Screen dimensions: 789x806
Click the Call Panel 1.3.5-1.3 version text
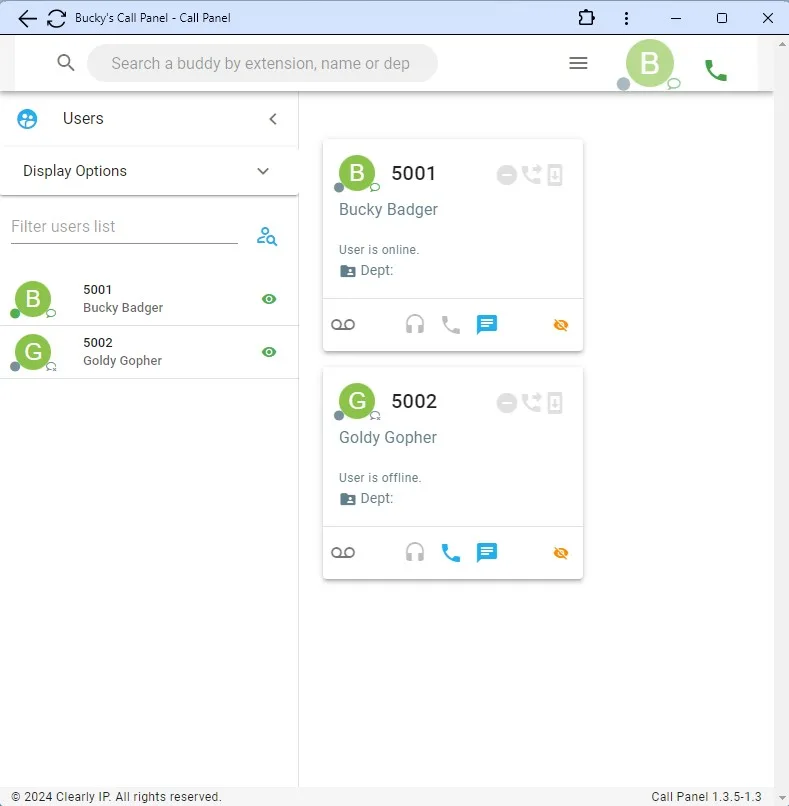(x=706, y=797)
